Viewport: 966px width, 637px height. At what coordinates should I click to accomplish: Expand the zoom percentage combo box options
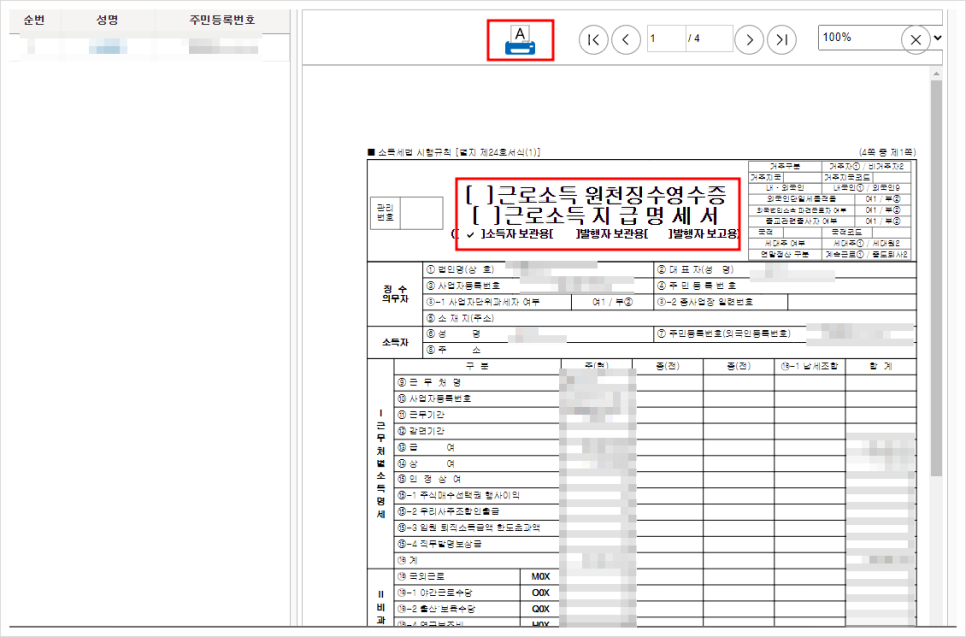point(936,39)
